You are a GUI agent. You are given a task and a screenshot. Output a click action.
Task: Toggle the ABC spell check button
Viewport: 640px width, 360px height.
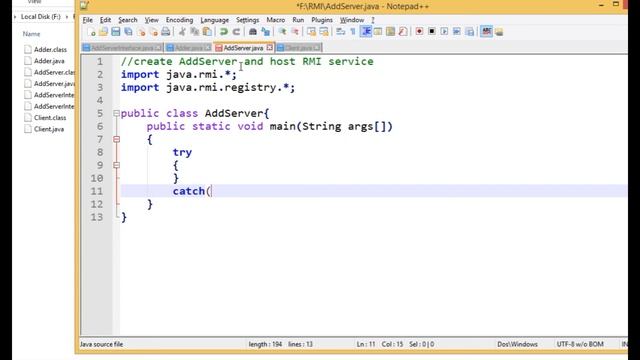click(x=486, y=32)
